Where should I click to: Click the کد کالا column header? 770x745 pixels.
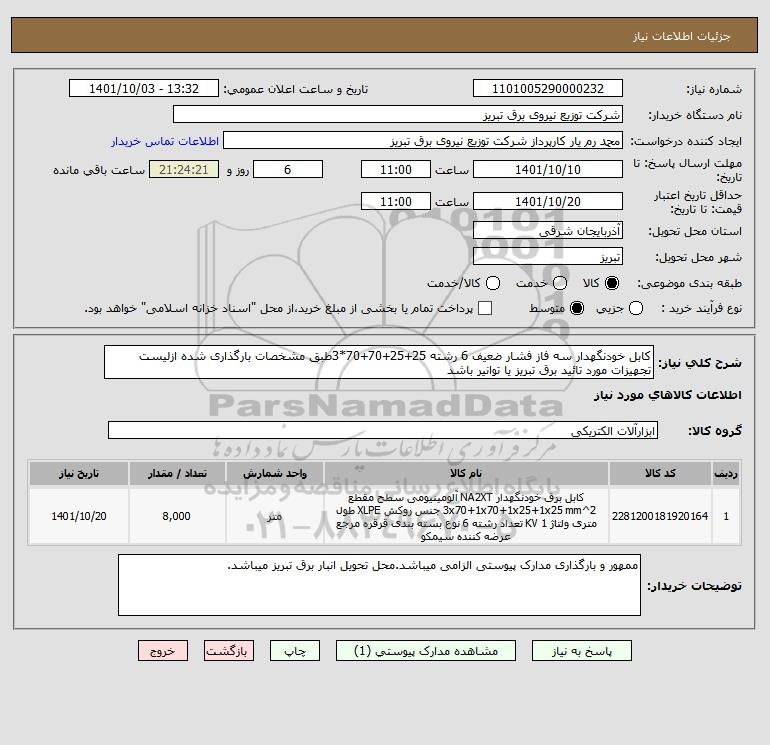pos(660,473)
